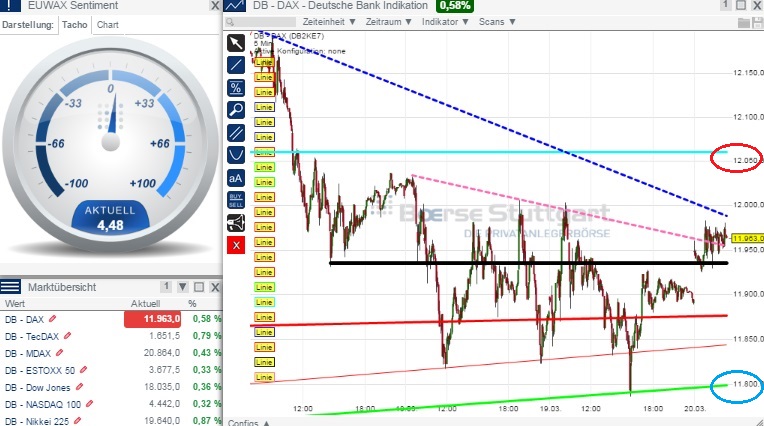Open the Buy/Sell marker tool
The width and height of the screenshot is (764, 426).
236,200
